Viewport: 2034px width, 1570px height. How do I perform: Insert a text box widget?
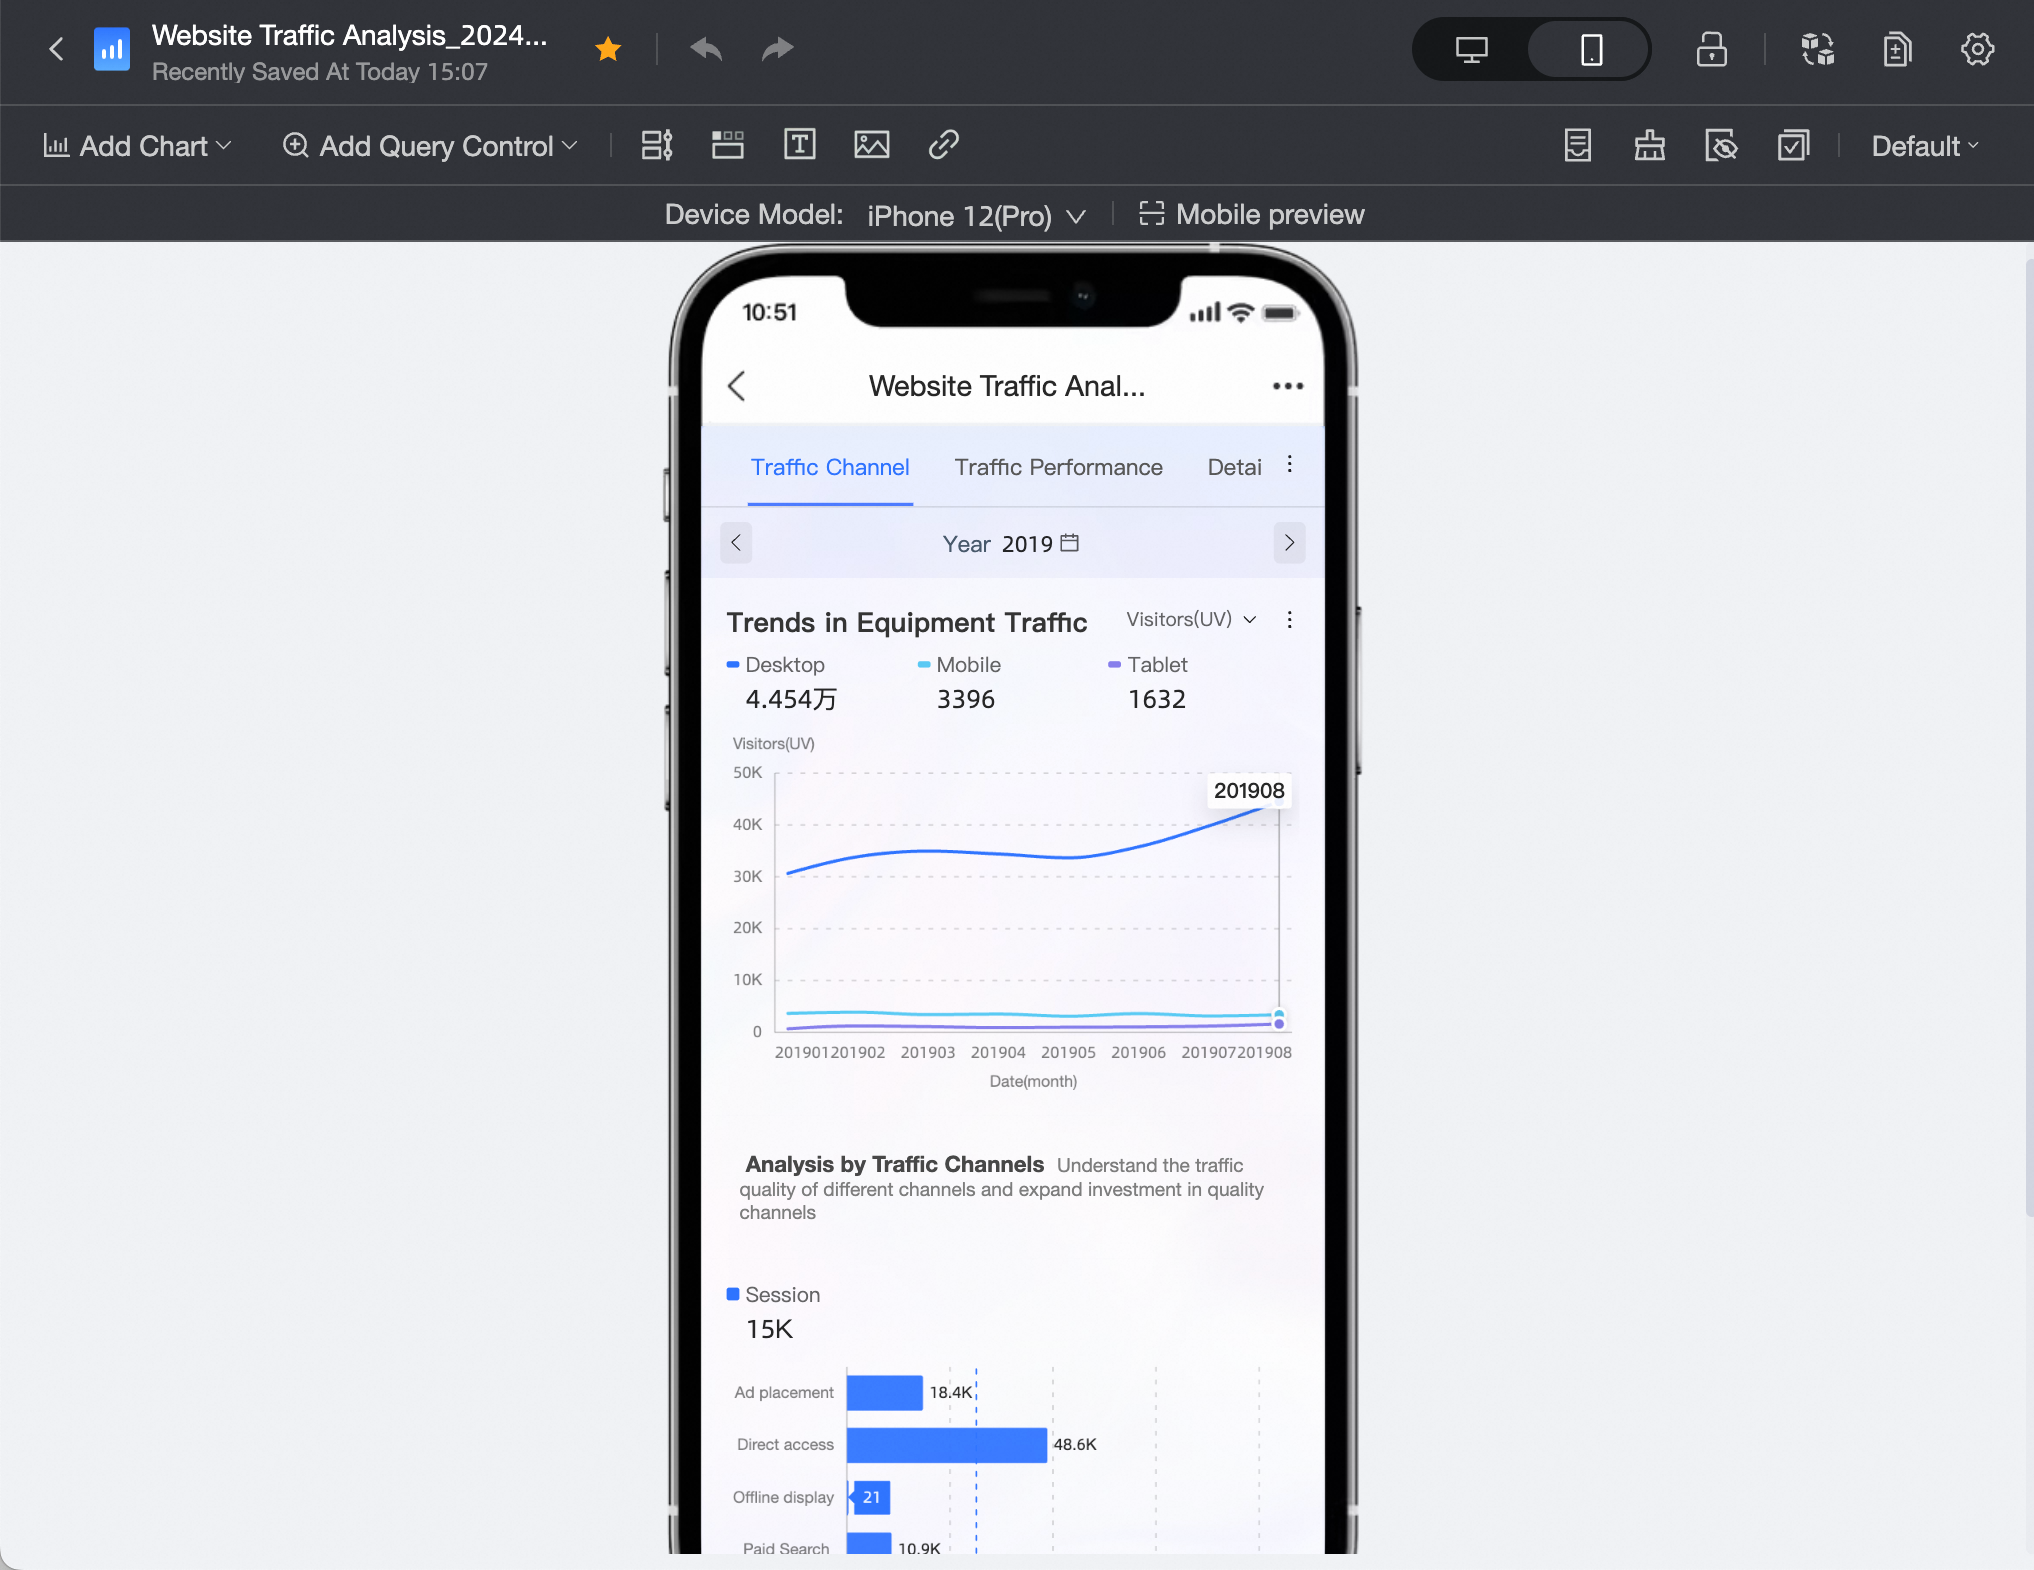point(799,145)
